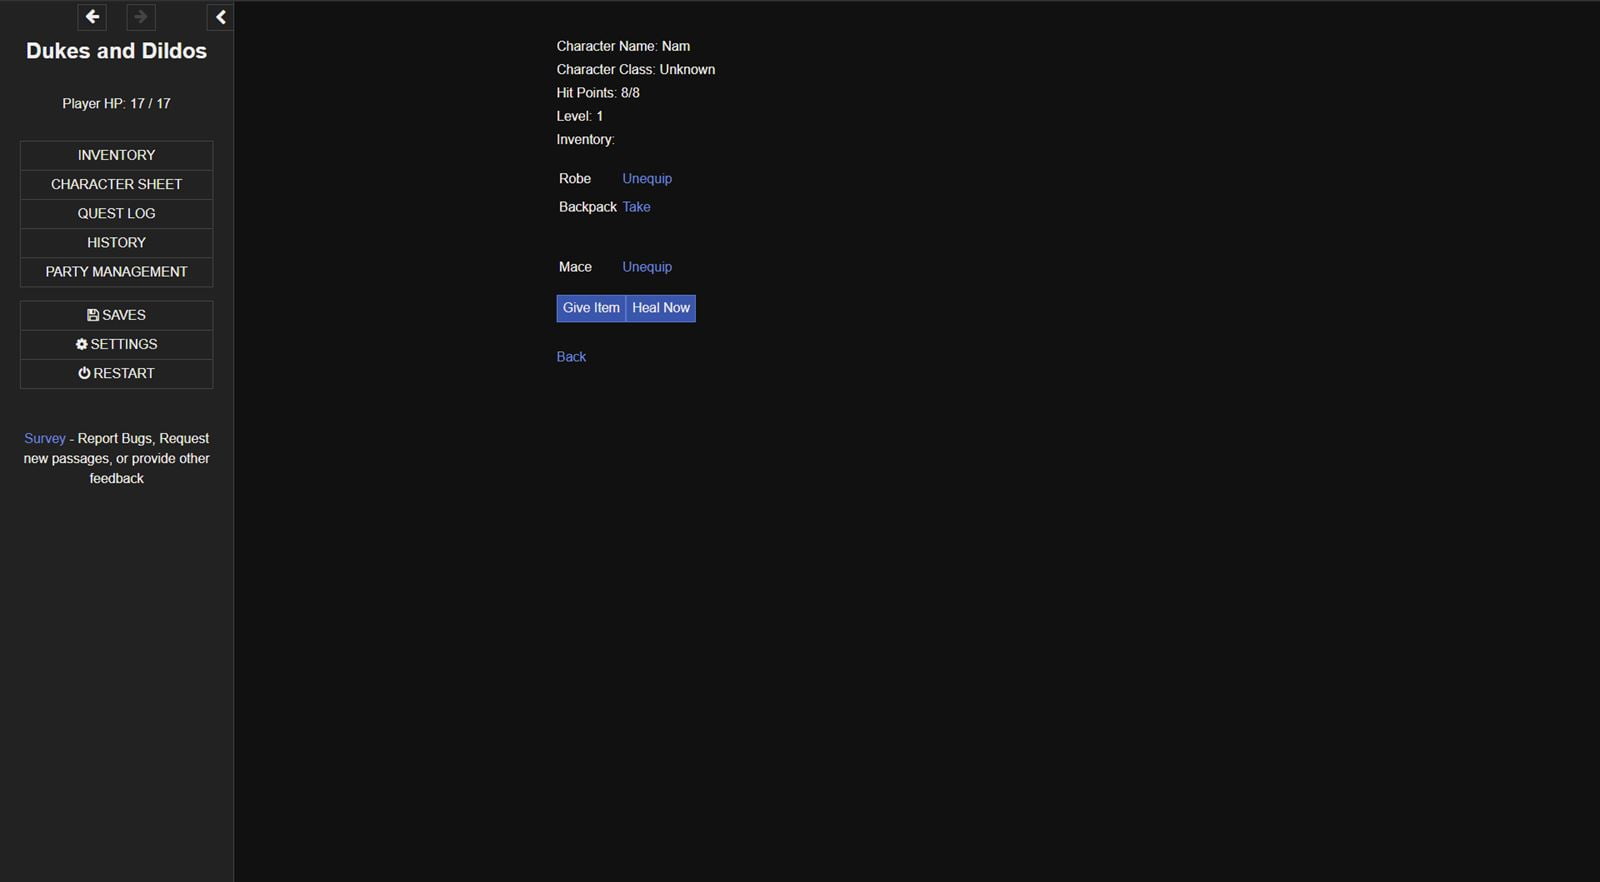This screenshot has height=882, width=1600.
Task: Open the Saves menu
Action: [116, 315]
